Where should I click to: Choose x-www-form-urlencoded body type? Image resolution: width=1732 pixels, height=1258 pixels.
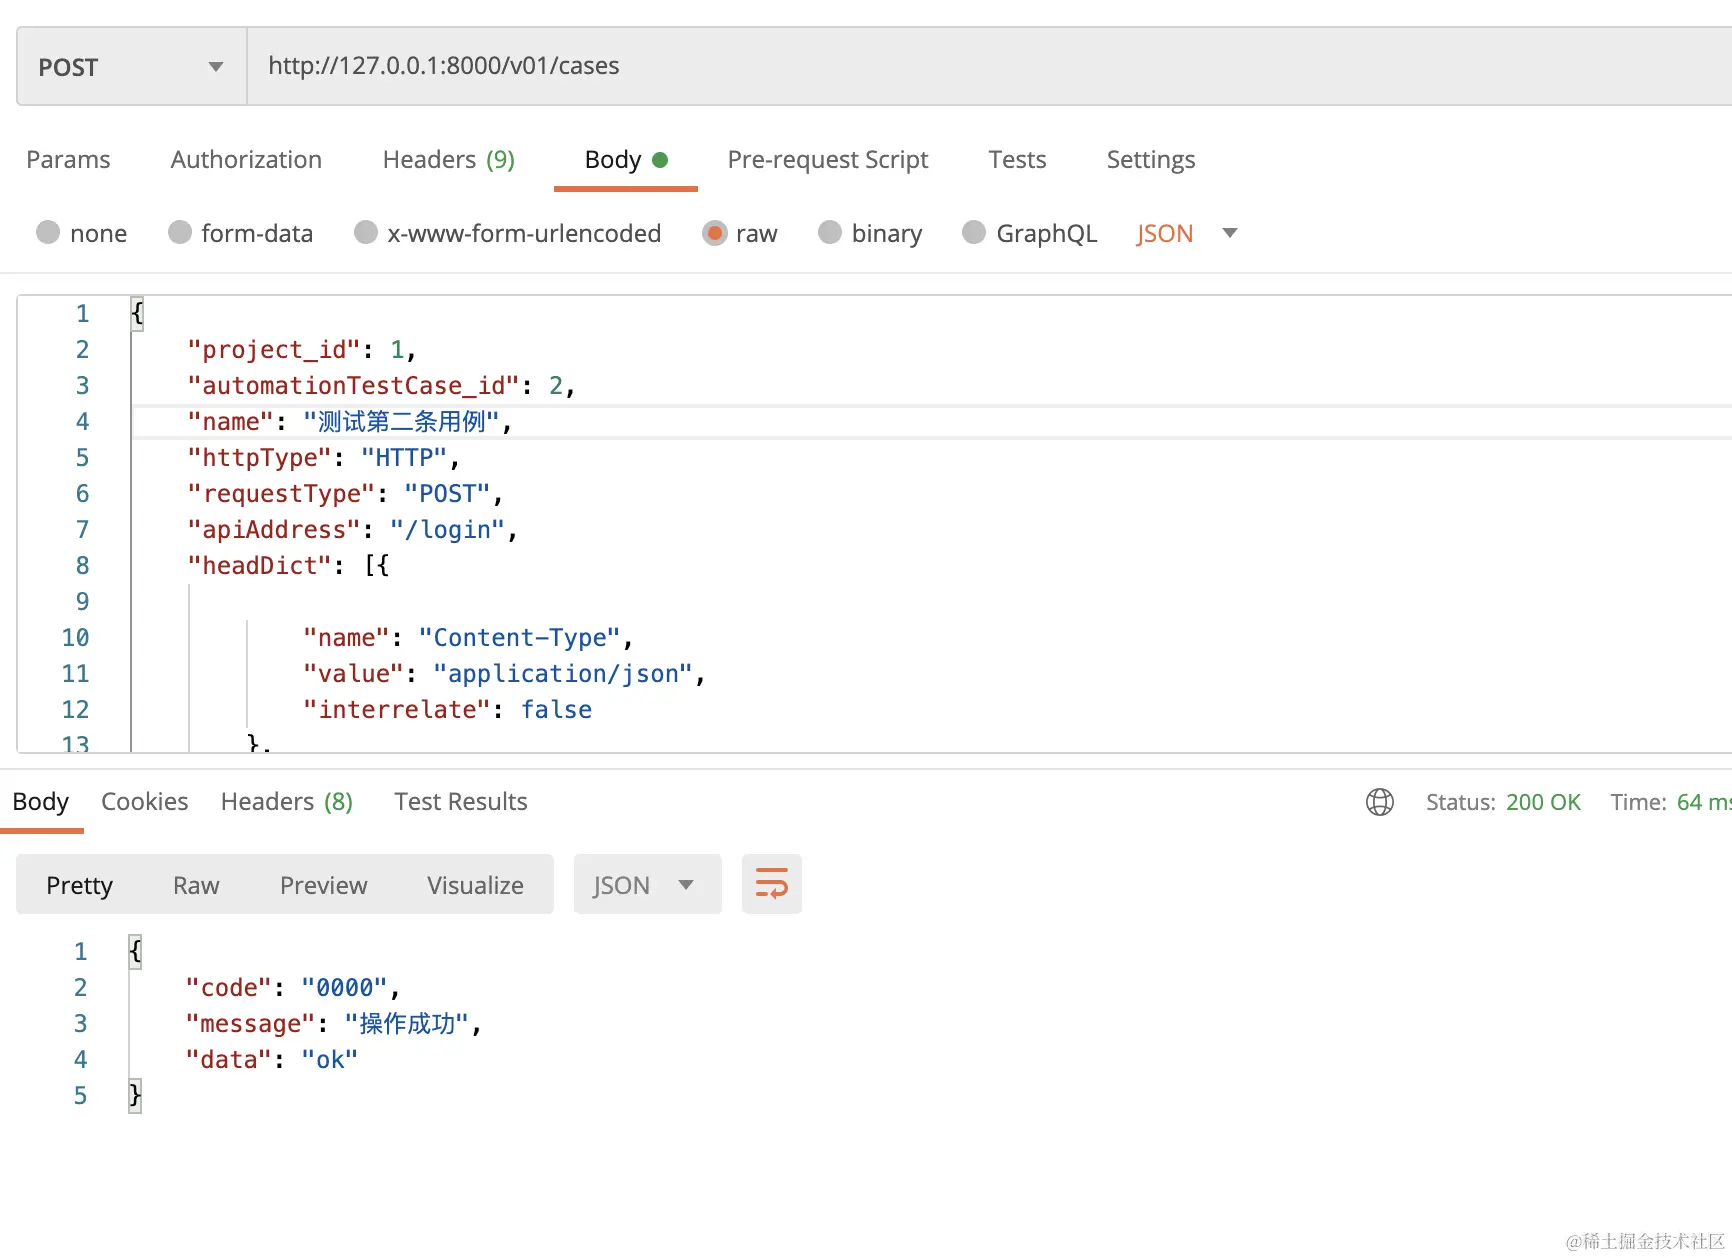point(366,233)
